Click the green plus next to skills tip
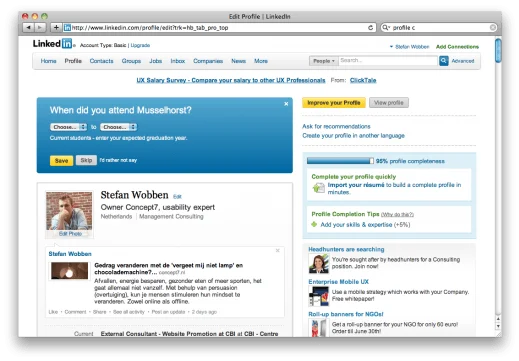The image size is (519, 361). tap(314, 224)
